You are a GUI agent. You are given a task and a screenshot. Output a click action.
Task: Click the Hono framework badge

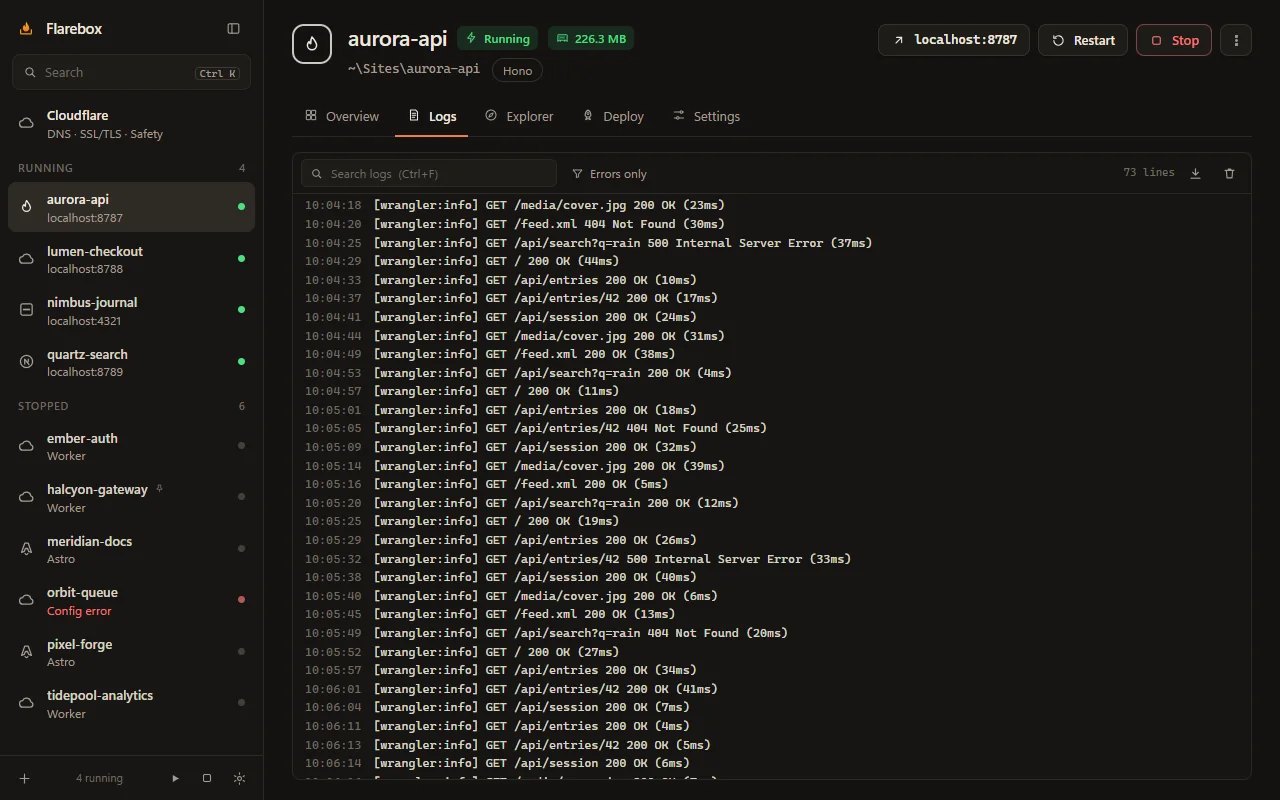(517, 70)
